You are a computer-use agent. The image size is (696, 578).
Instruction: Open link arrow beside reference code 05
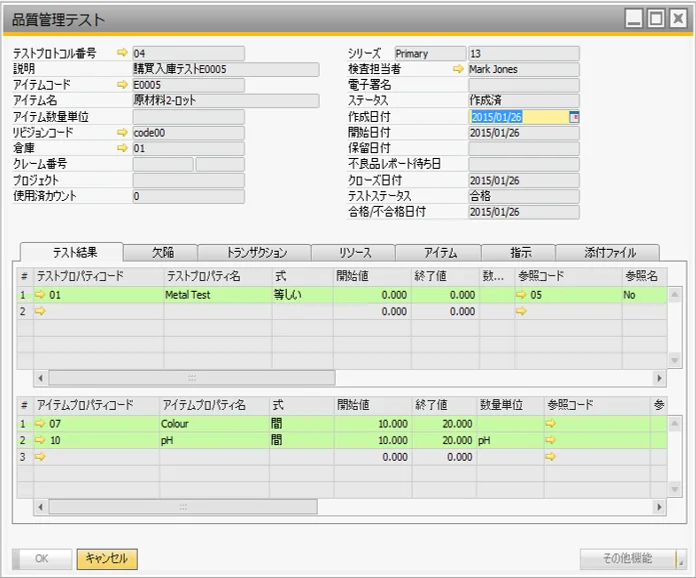(x=521, y=294)
